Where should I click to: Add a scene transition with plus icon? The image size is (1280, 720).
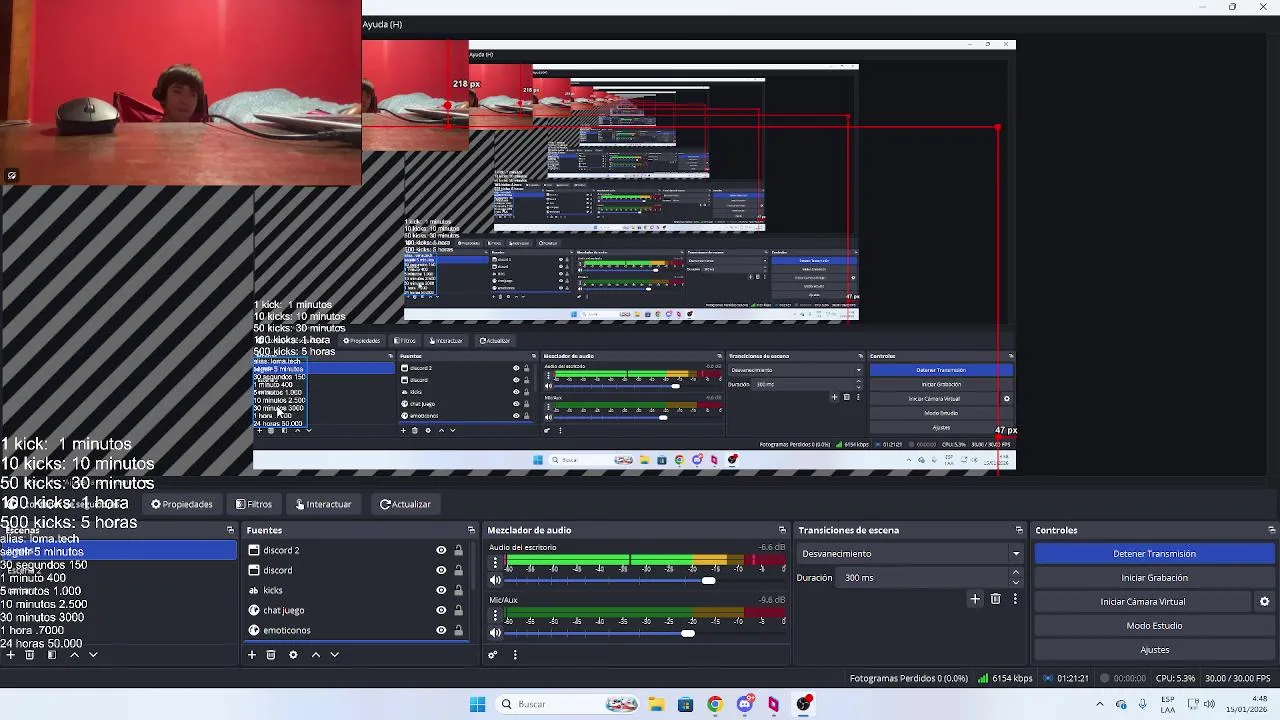click(x=975, y=599)
